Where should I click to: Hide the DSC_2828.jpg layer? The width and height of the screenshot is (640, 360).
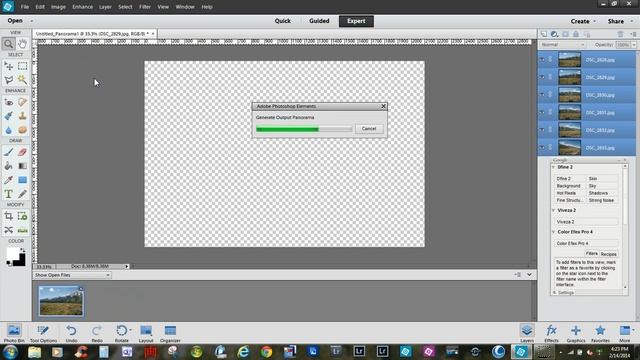point(542,60)
